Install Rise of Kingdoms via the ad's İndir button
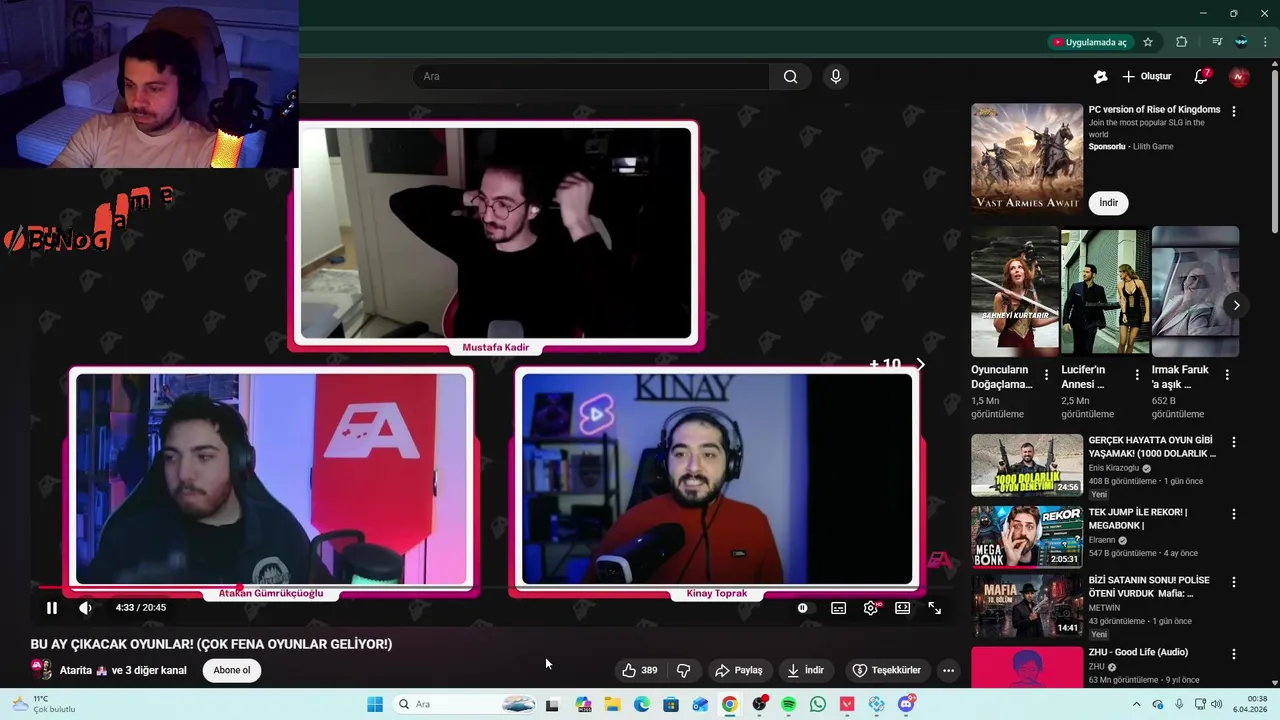 coord(1108,202)
